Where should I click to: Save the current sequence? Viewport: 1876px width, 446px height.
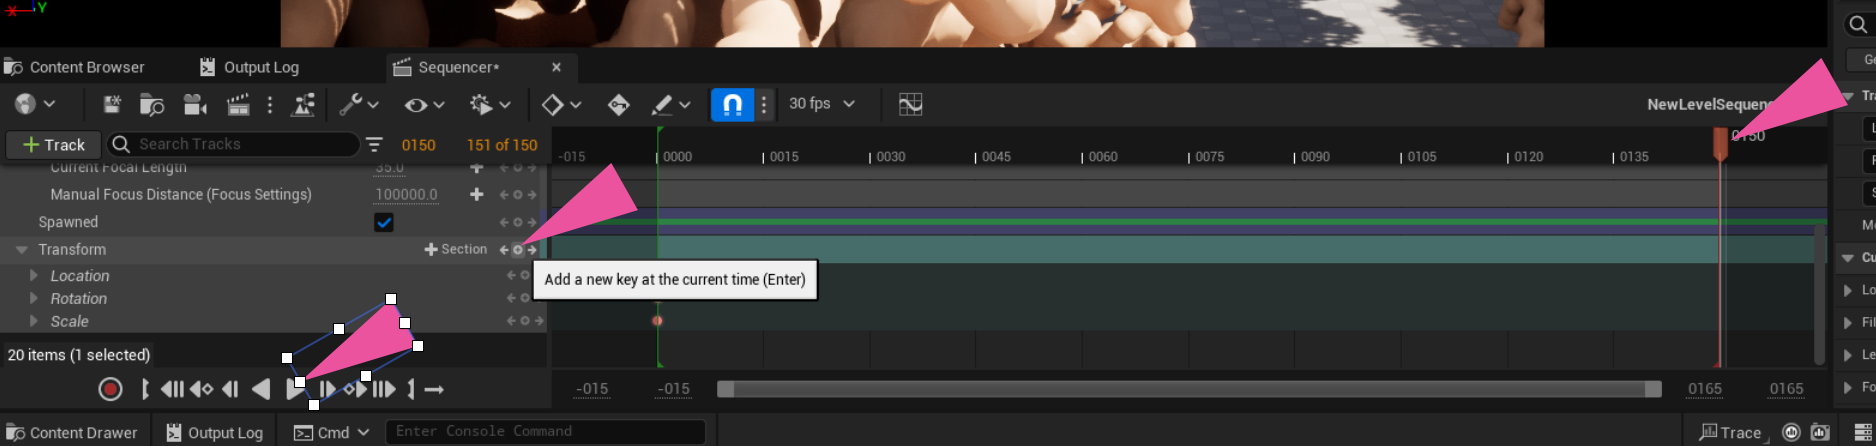[112, 104]
